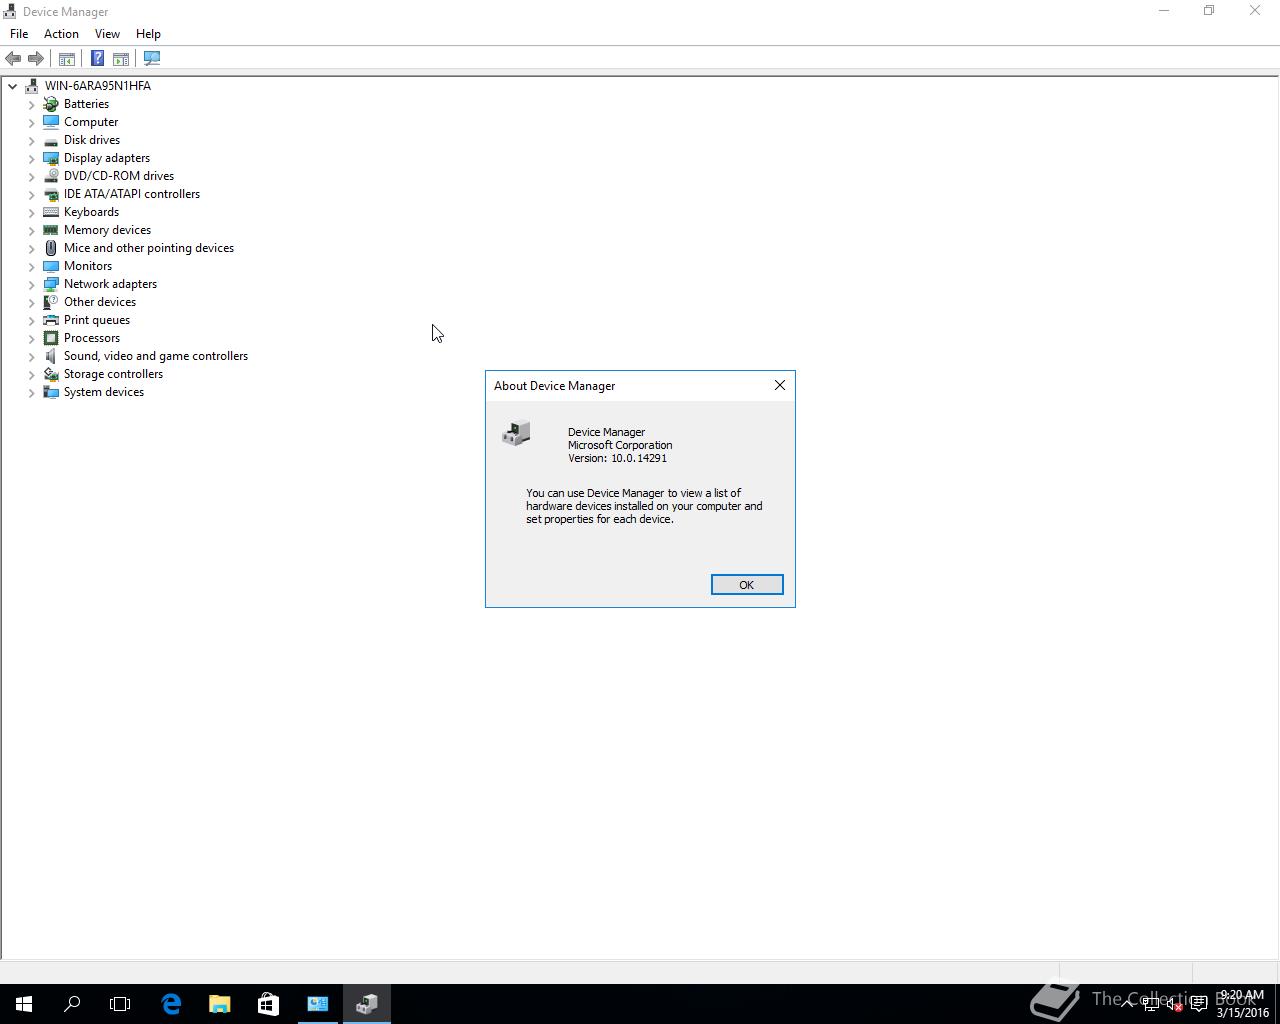The width and height of the screenshot is (1280, 1024).
Task: Open Task View on the taskbar
Action: [120, 1004]
